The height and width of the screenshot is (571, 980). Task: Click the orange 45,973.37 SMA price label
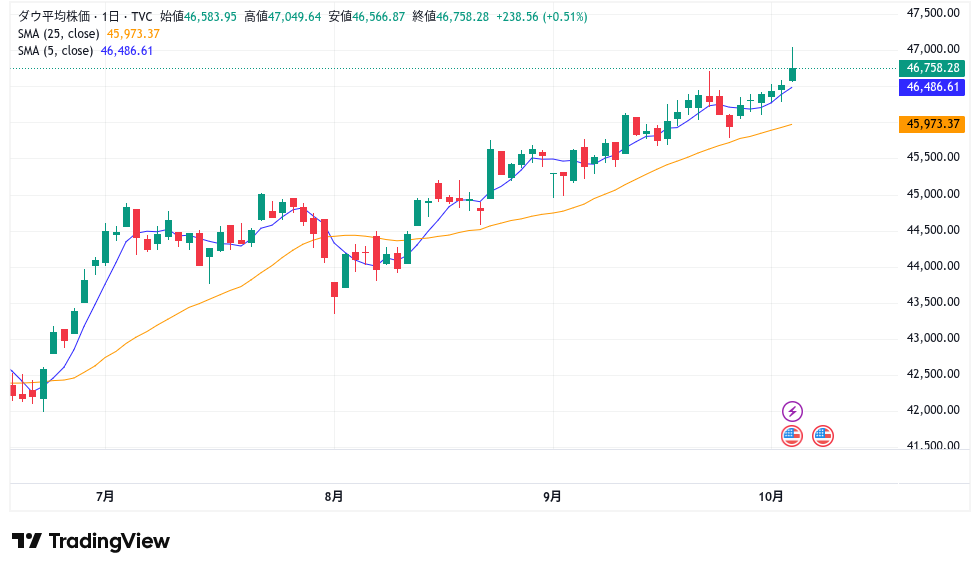click(932, 124)
